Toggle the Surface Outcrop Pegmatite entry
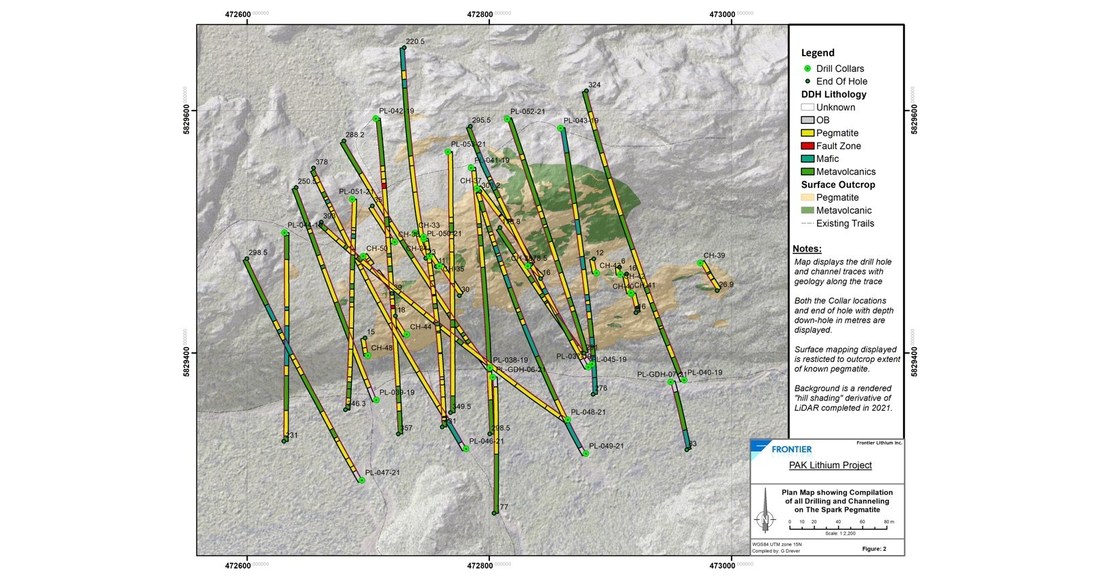The height and width of the screenshot is (576, 1099). click(x=806, y=195)
